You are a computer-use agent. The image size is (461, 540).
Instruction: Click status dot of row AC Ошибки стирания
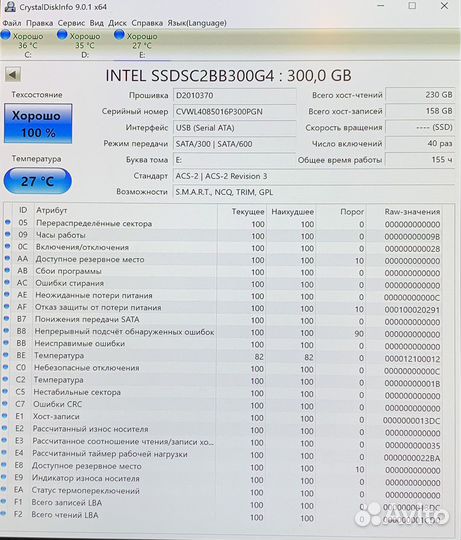click(7, 282)
